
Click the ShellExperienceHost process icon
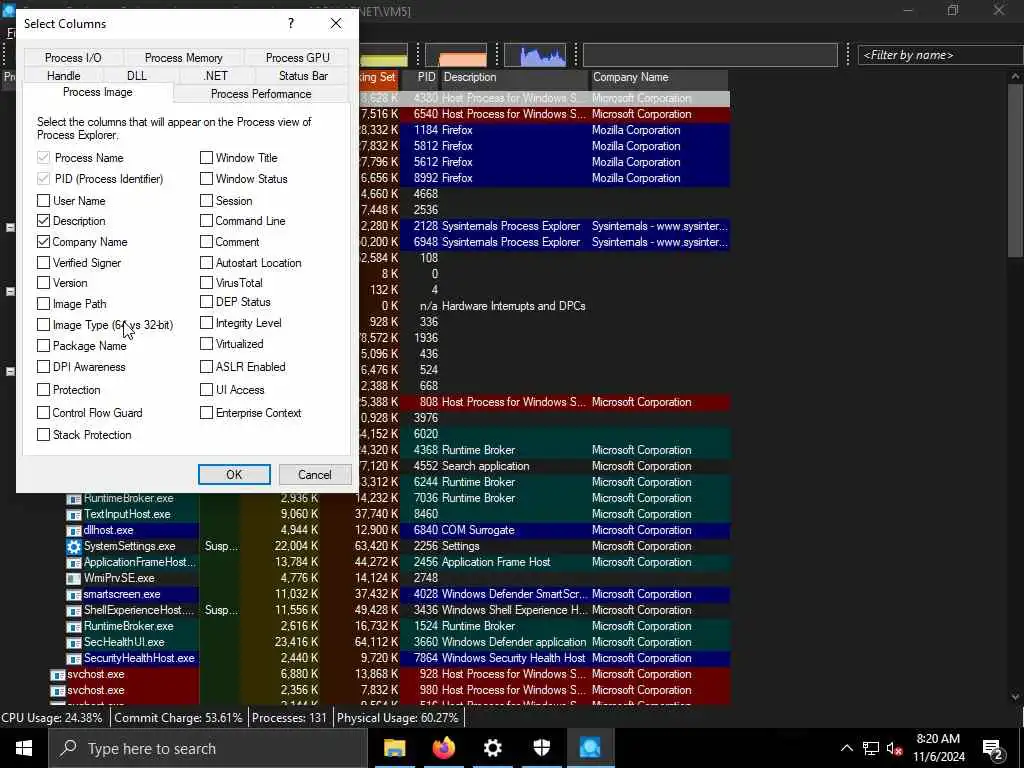pos(74,611)
